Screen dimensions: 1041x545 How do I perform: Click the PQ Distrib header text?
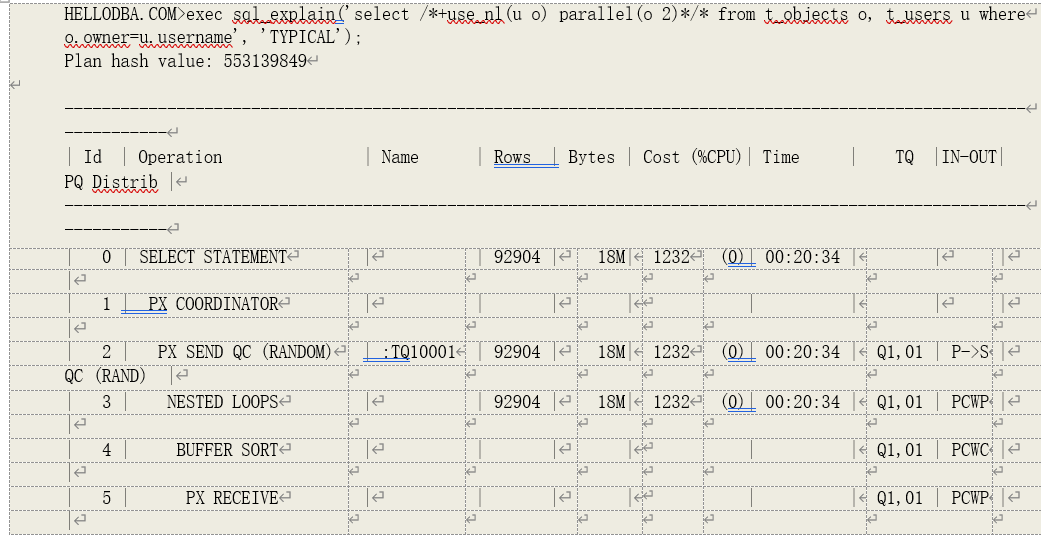click(x=111, y=182)
